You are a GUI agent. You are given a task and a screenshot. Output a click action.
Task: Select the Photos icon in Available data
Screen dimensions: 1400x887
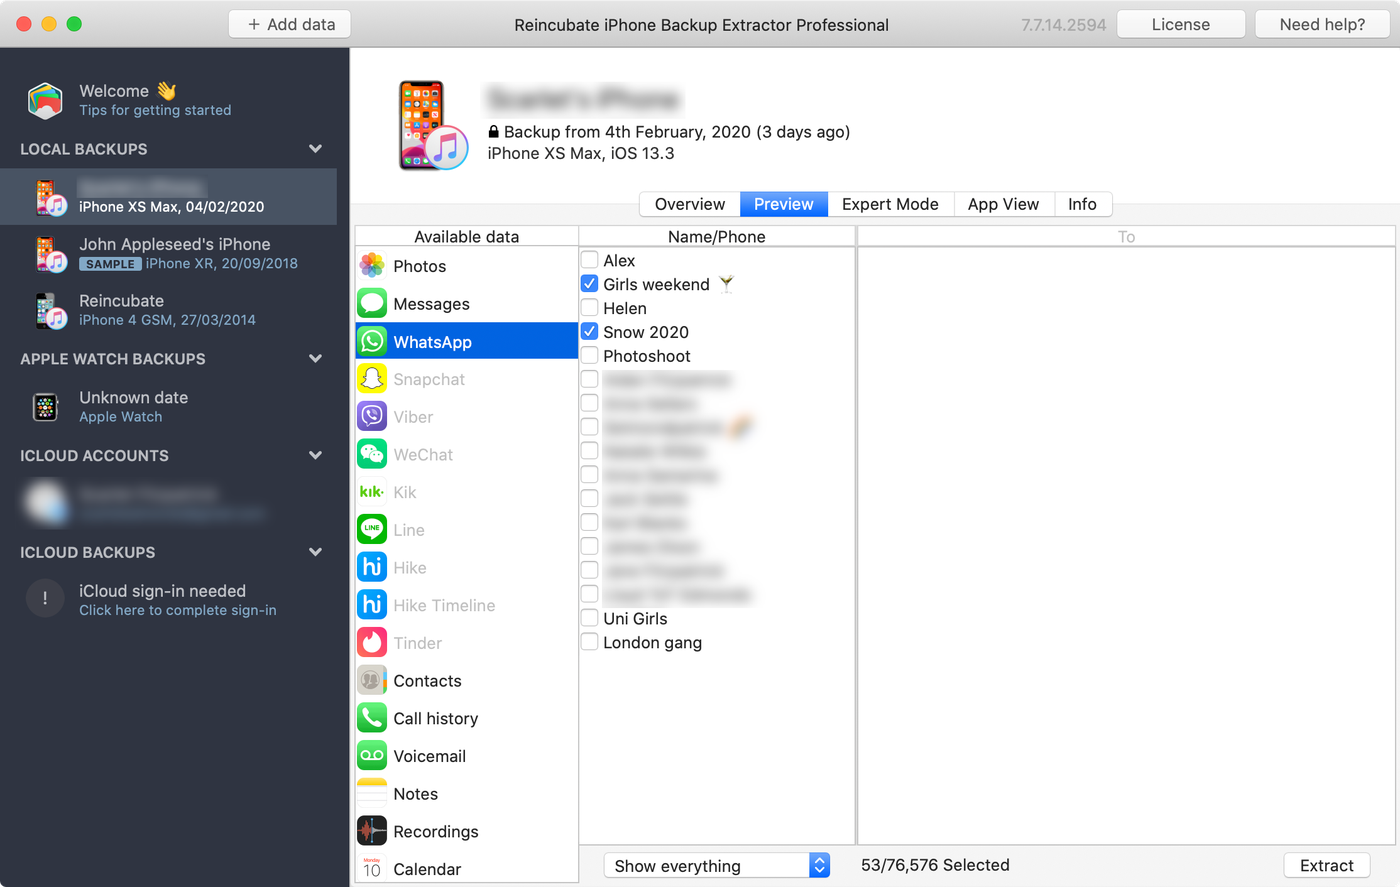pyautogui.click(x=371, y=265)
